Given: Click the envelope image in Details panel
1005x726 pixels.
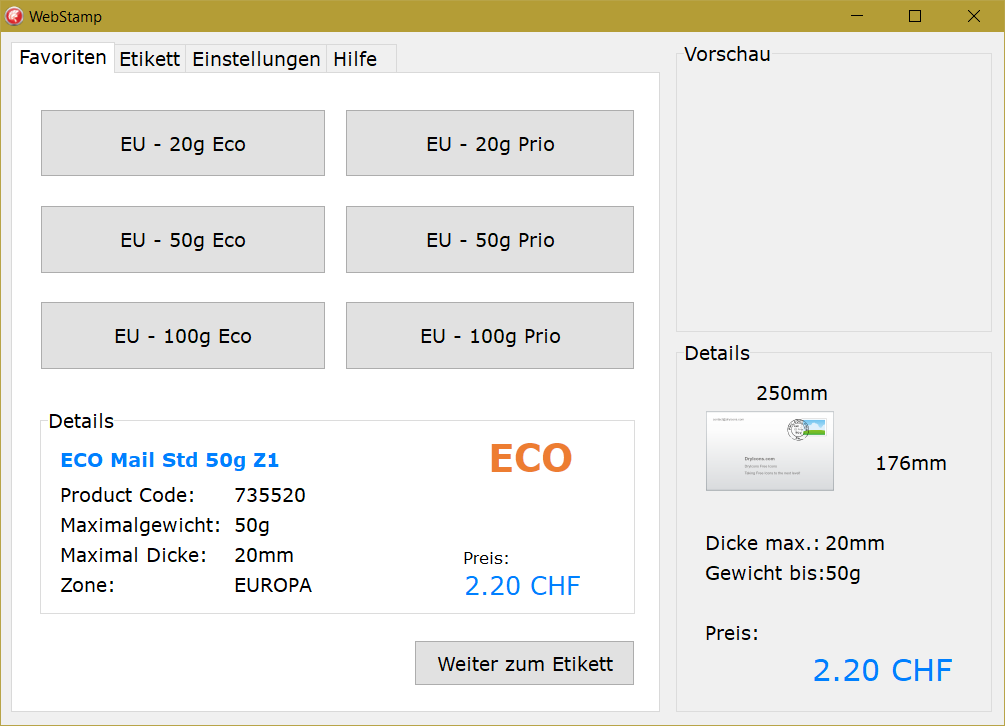Looking at the screenshot, I should [769, 451].
